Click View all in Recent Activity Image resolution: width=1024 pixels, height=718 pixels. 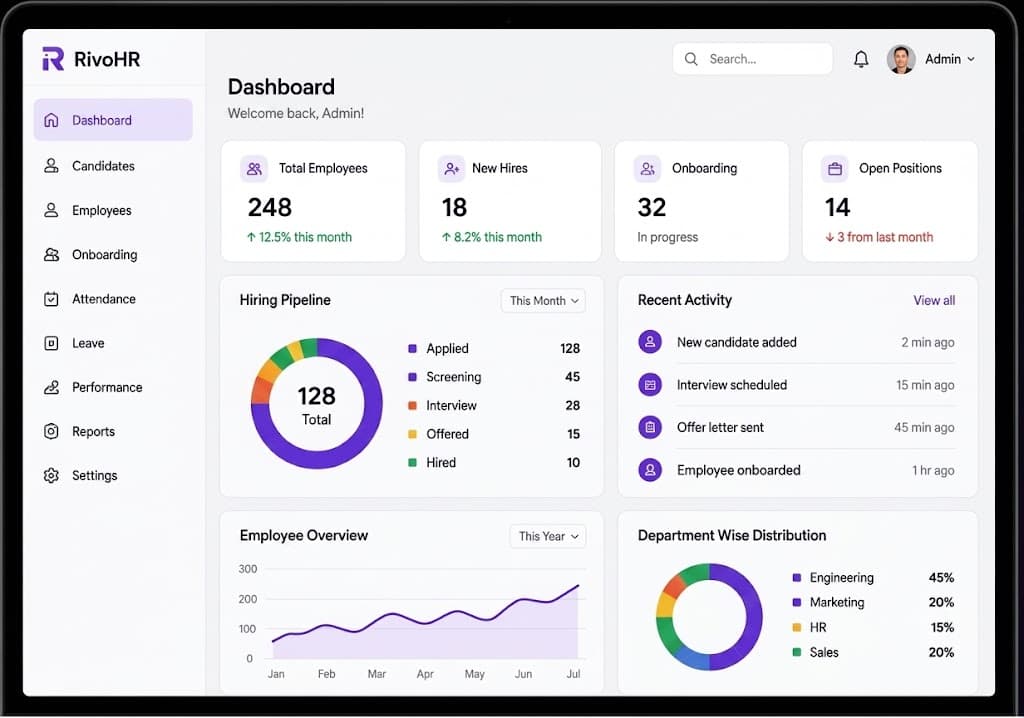(x=934, y=301)
